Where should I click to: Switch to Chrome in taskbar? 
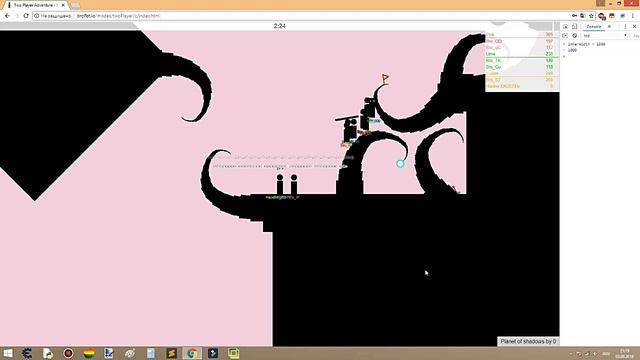coord(192,353)
